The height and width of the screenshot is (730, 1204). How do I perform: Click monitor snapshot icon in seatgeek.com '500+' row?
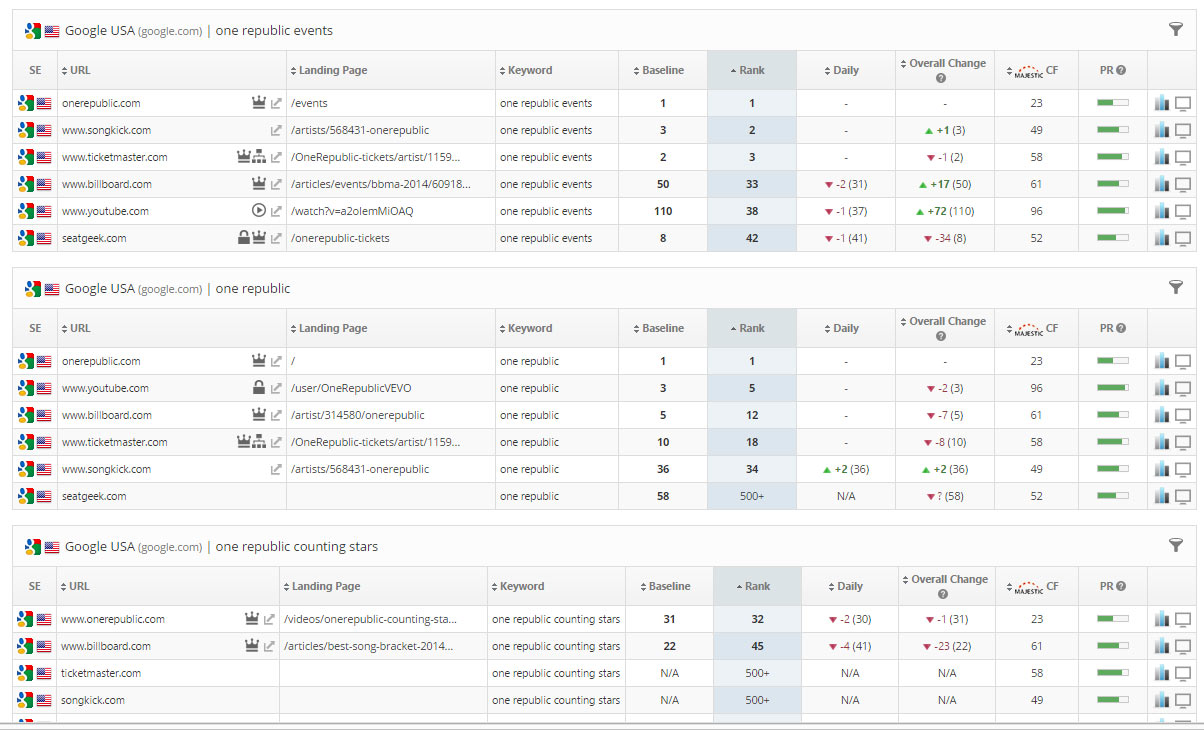pos(1183,496)
